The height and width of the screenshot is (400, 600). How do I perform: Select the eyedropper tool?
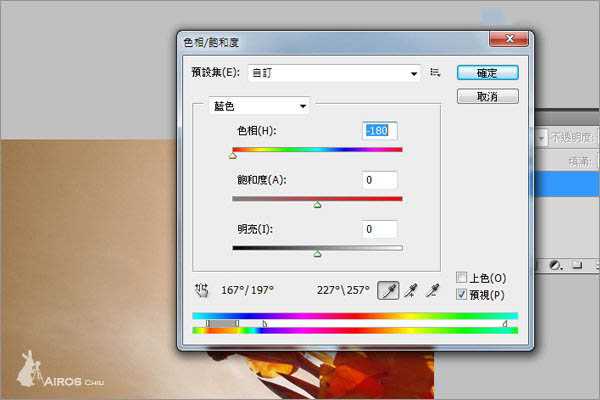388,290
